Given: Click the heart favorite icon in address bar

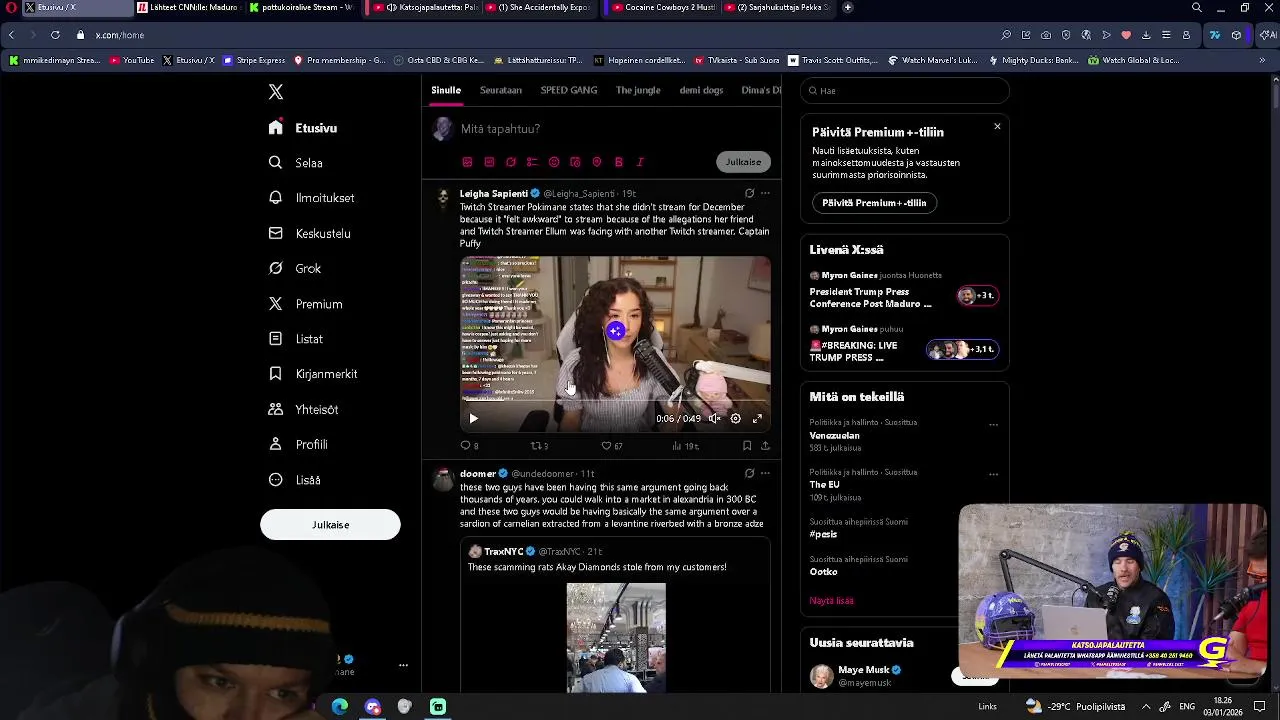Looking at the screenshot, I should (1126, 35).
